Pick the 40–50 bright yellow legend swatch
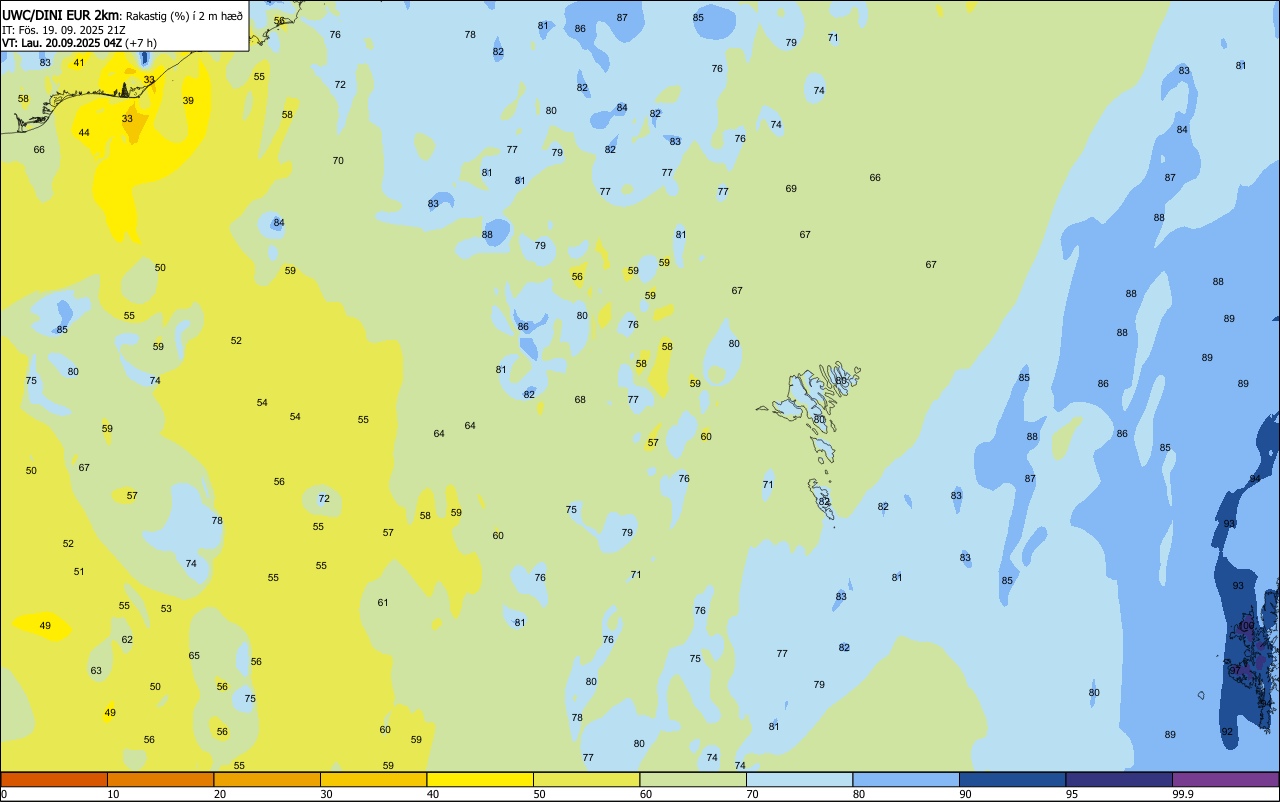Image resolution: width=1280 pixels, height=802 pixels. coord(480,779)
